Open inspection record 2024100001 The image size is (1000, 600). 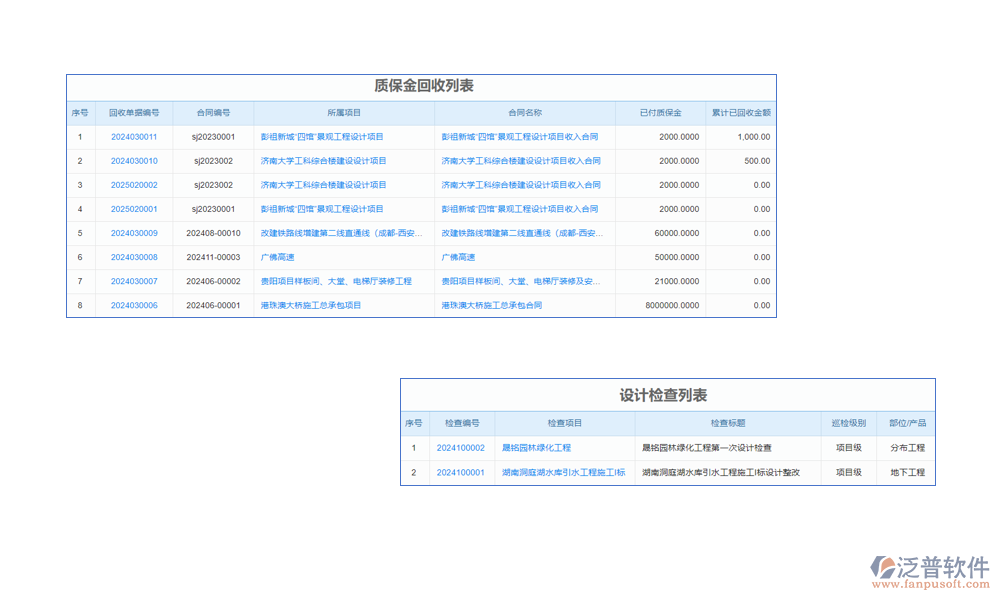point(460,472)
